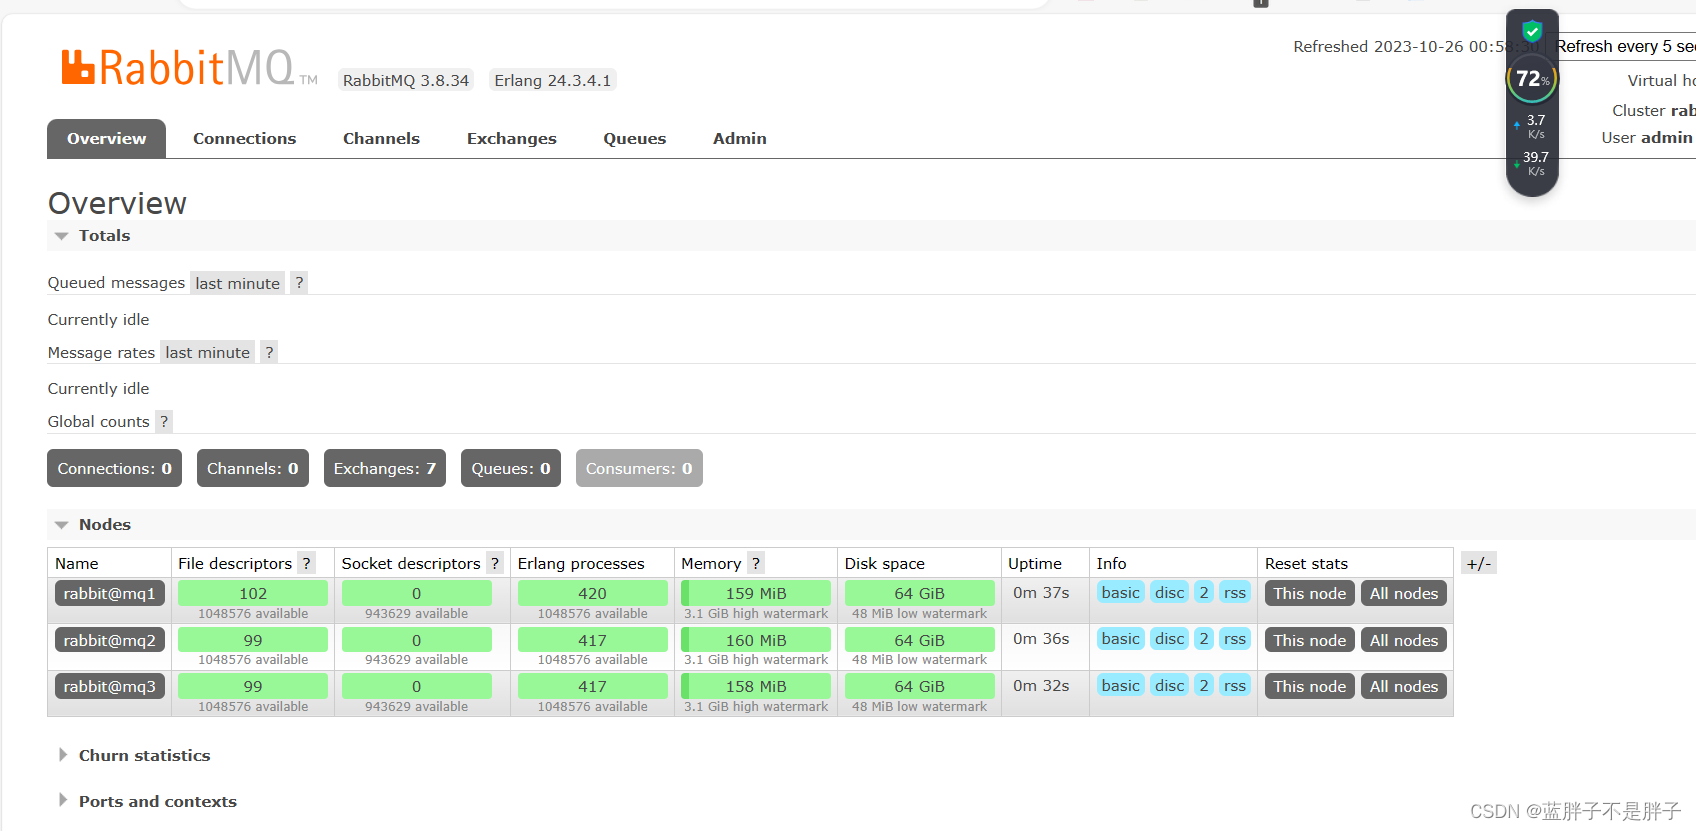
Task: Open the Connections tab
Action: pos(244,139)
